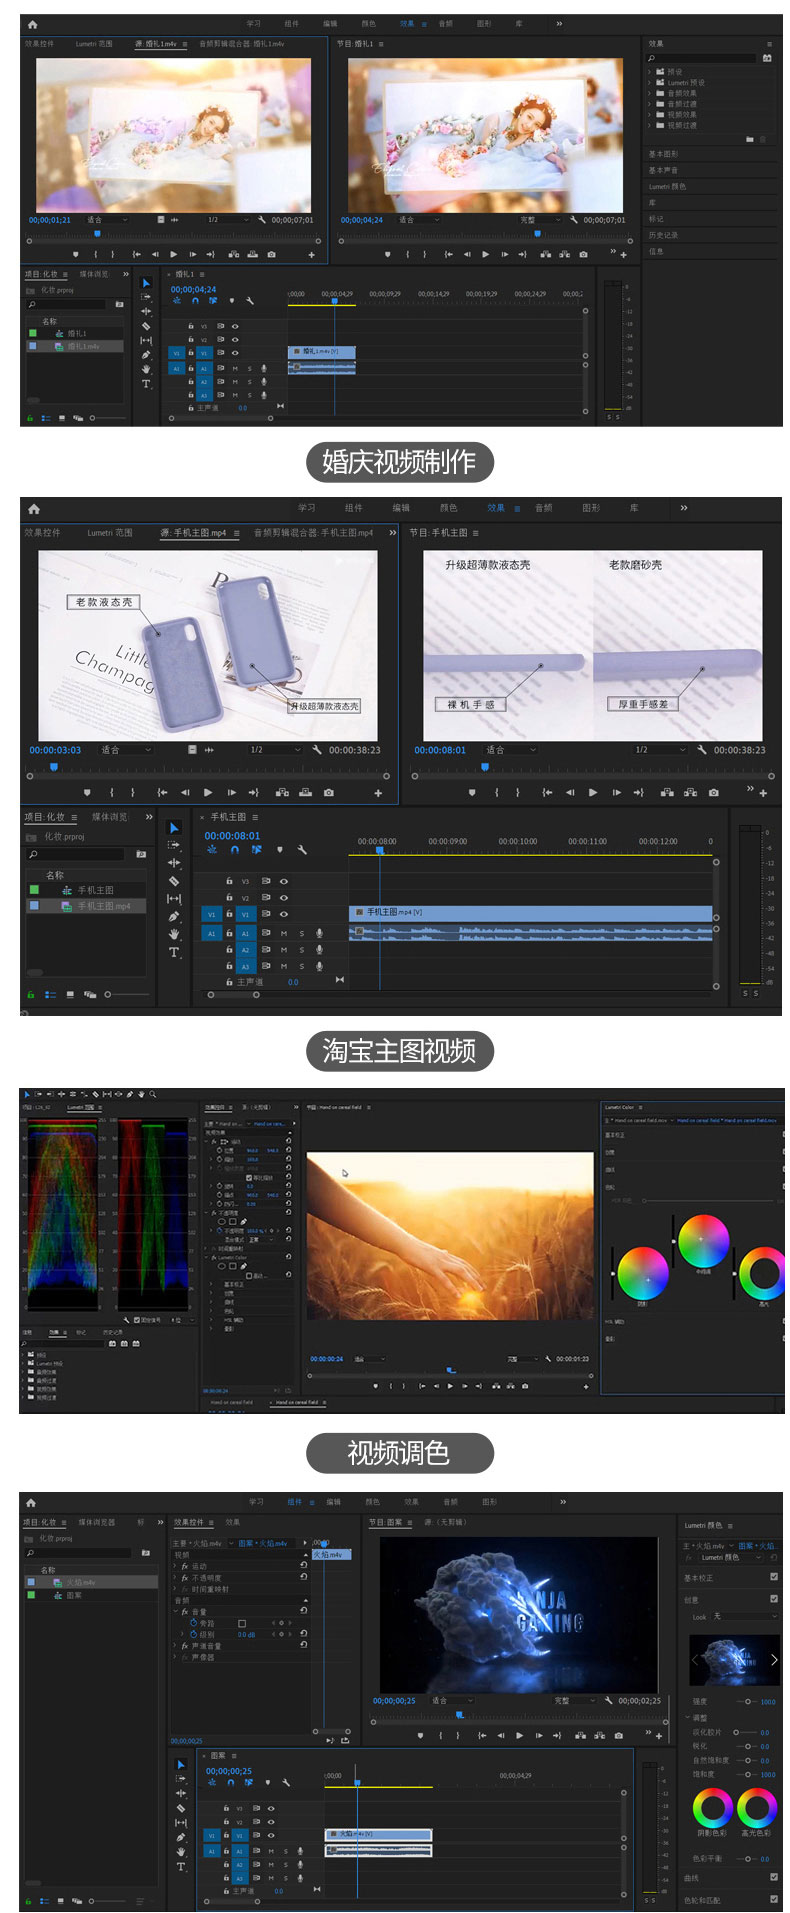Viewport: 790px width, 1913px height.
Task: Open Look dropdown showing 无 in Lumetri 颜色
Action: click(x=744, y=1616)
